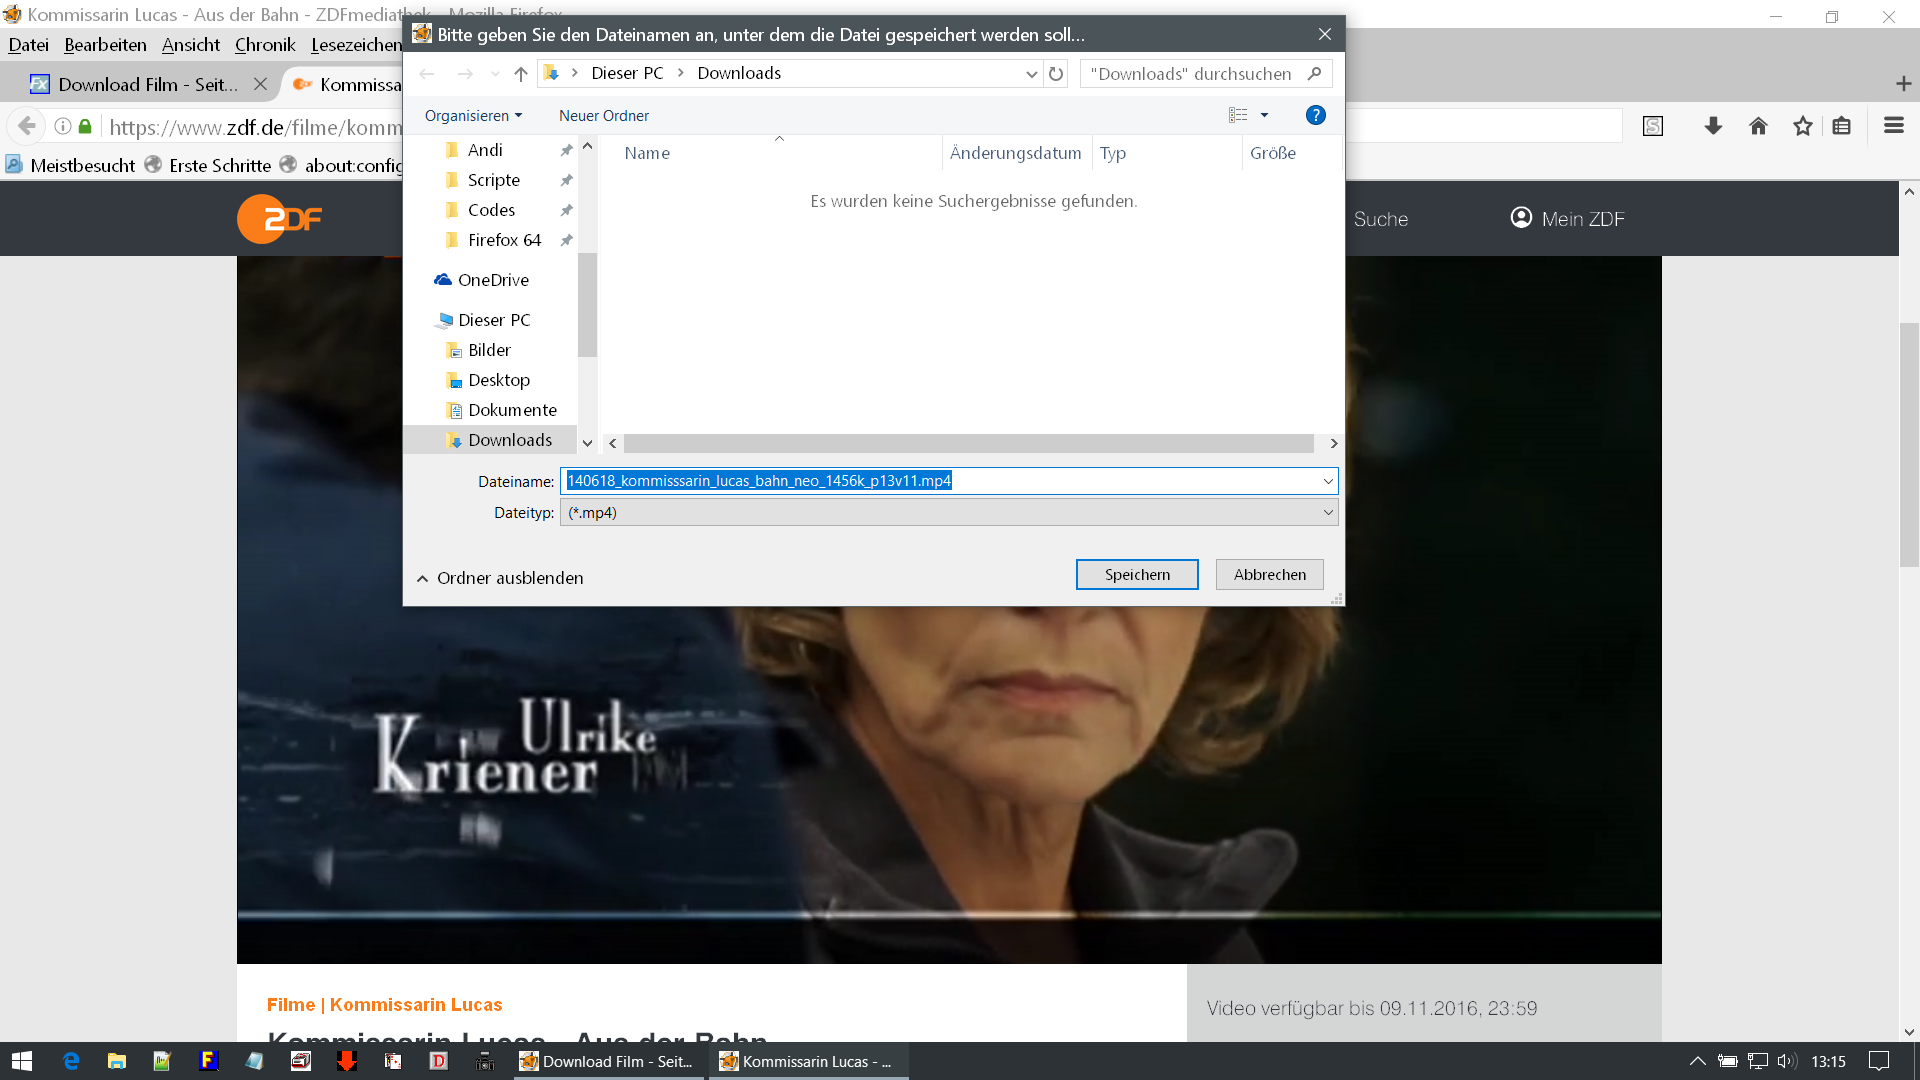The image size is (1920, 1080).
Task: Open Windows Start menu
Action: click(x=22, y=1061)
